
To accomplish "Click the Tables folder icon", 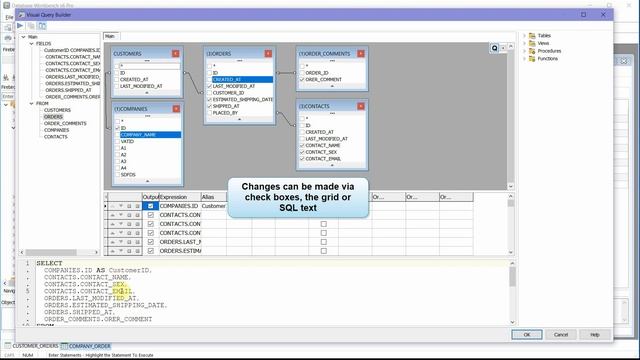I will [532, 36].
